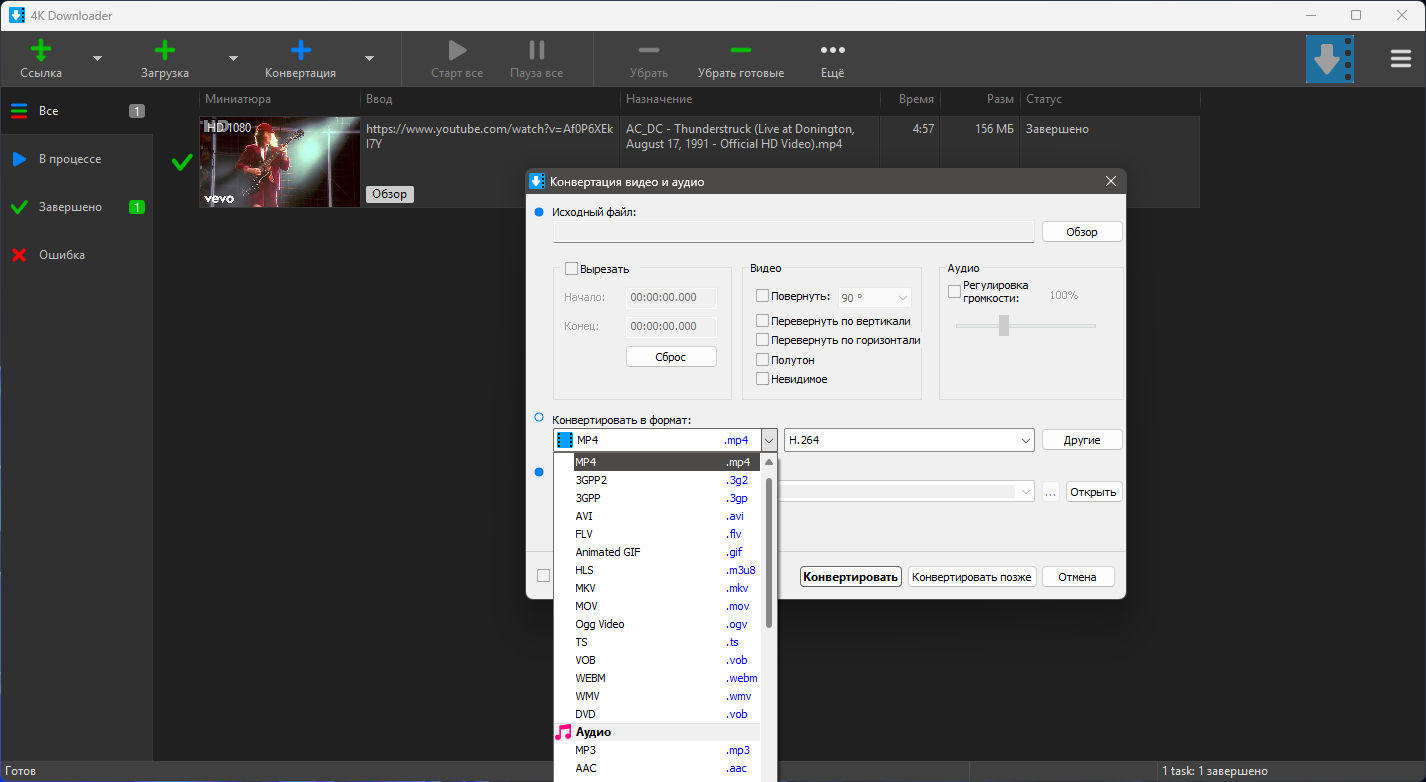Screen dimensions: 1426x782
Task: Open the H.264 codec dropdown
Action: tap(909, 440)
